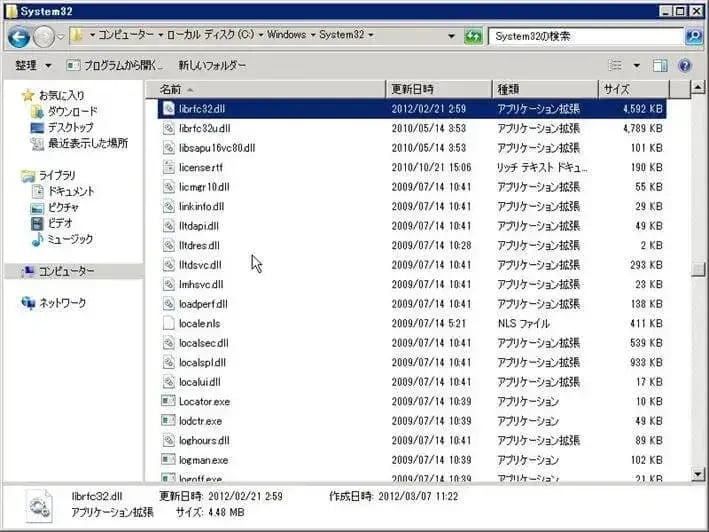The width and height of the screenshot is (709, 532).
Task: Click the libsapu16vc80.dll file icon
Action: [x=169, y=148]
